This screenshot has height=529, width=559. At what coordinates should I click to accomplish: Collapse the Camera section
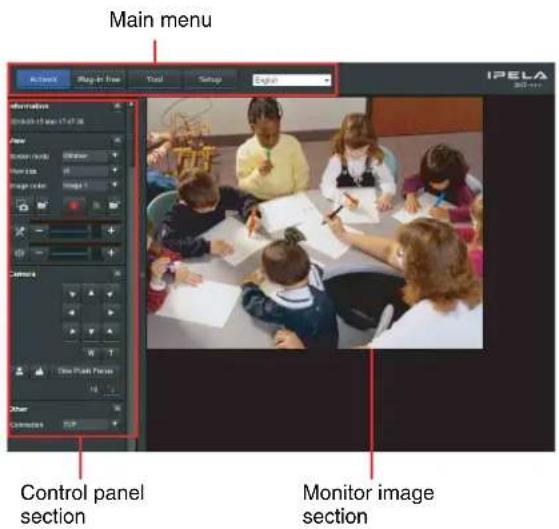coord(117,274)
